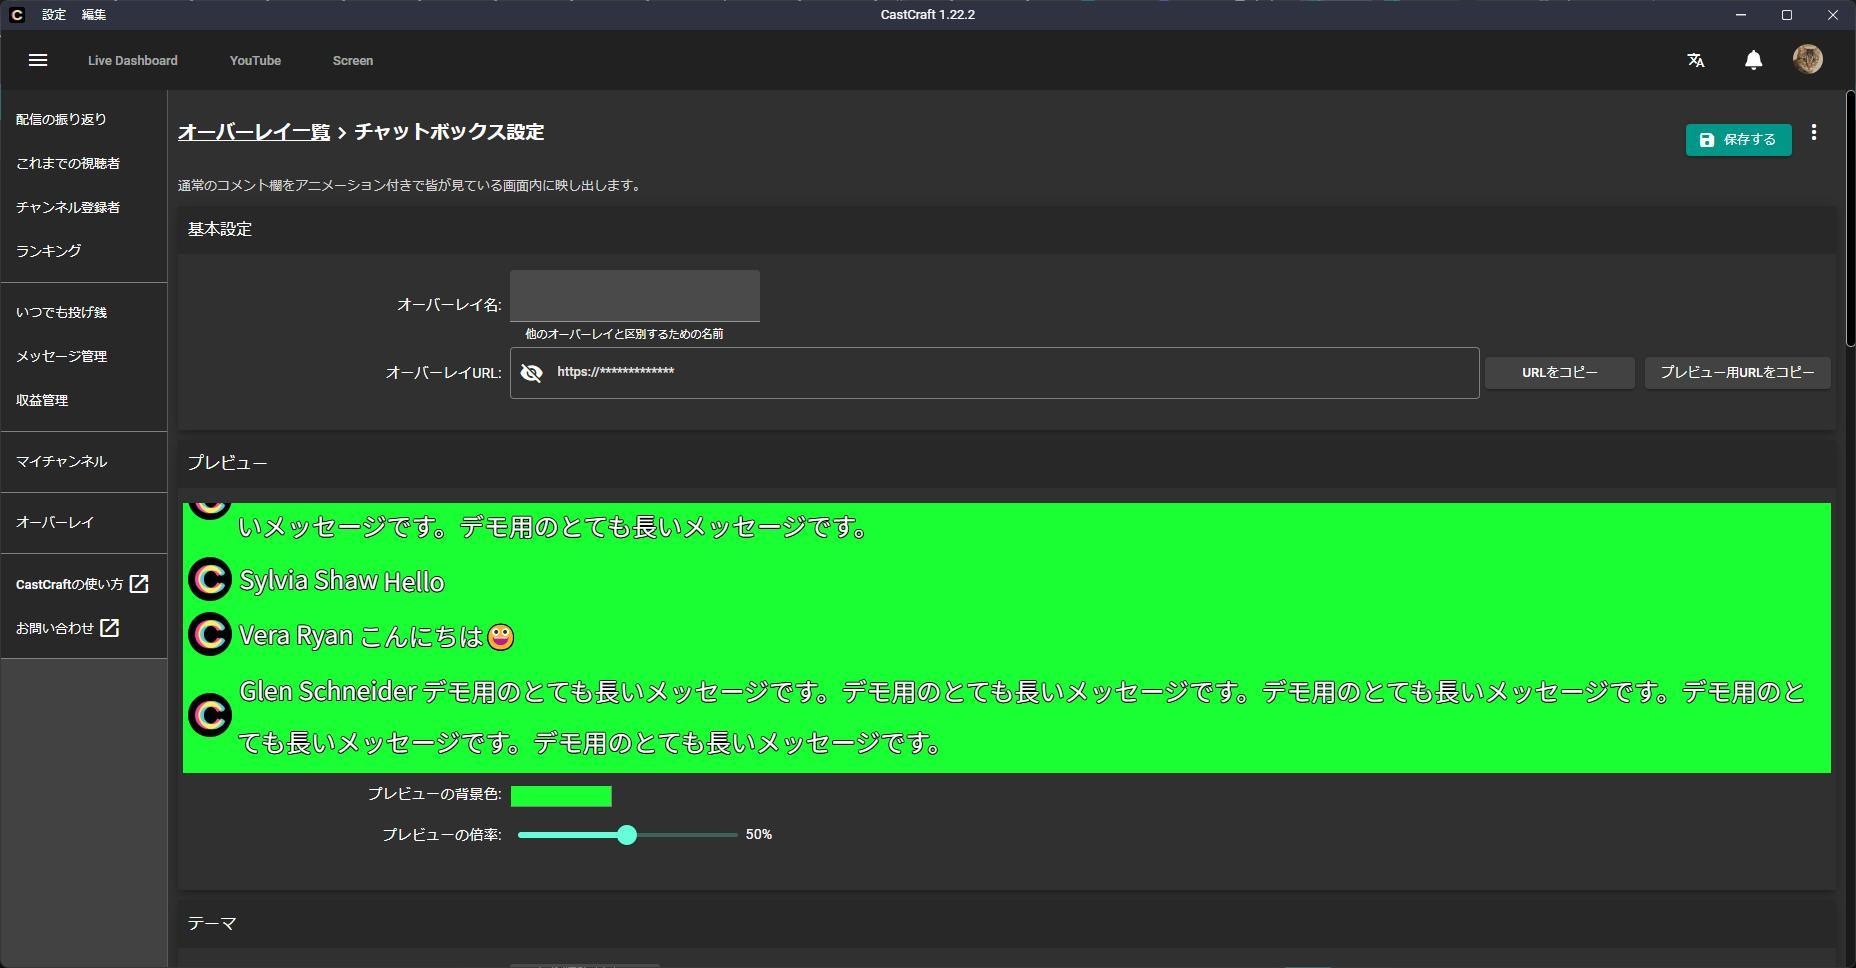1856x968 pixels.
Task: Click the URLをコピー button
Action: [x=1559, y=373]
